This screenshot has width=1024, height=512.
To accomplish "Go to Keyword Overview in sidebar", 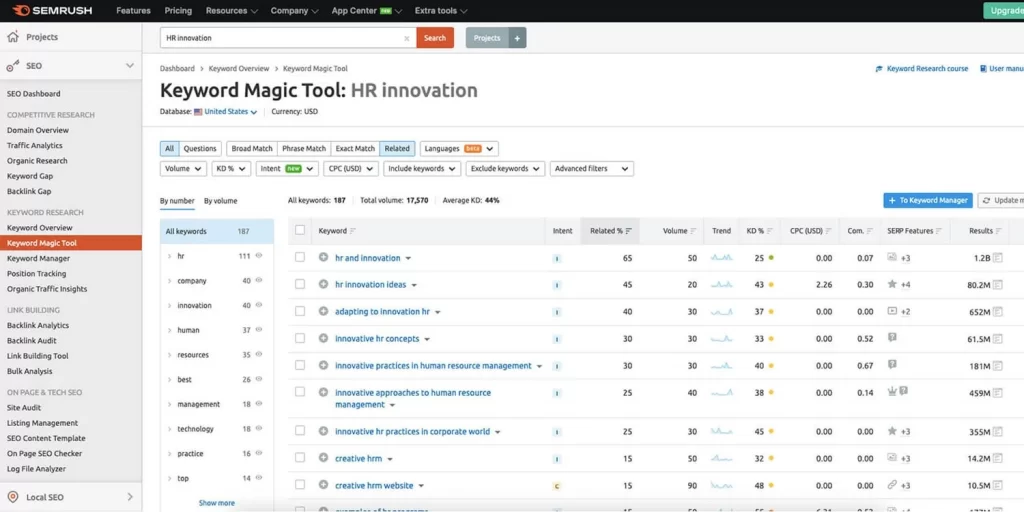I will coord(40,228).
